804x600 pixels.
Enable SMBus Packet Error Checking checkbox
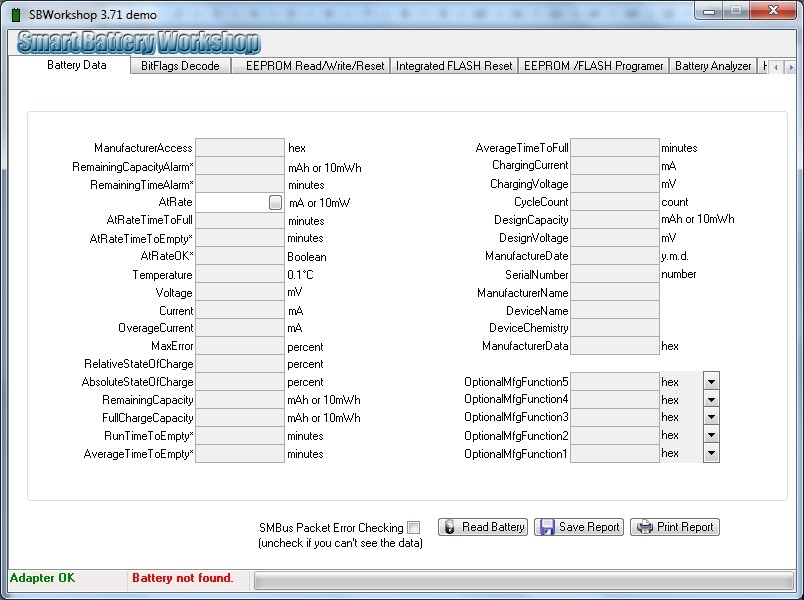[x=413, y=527]
